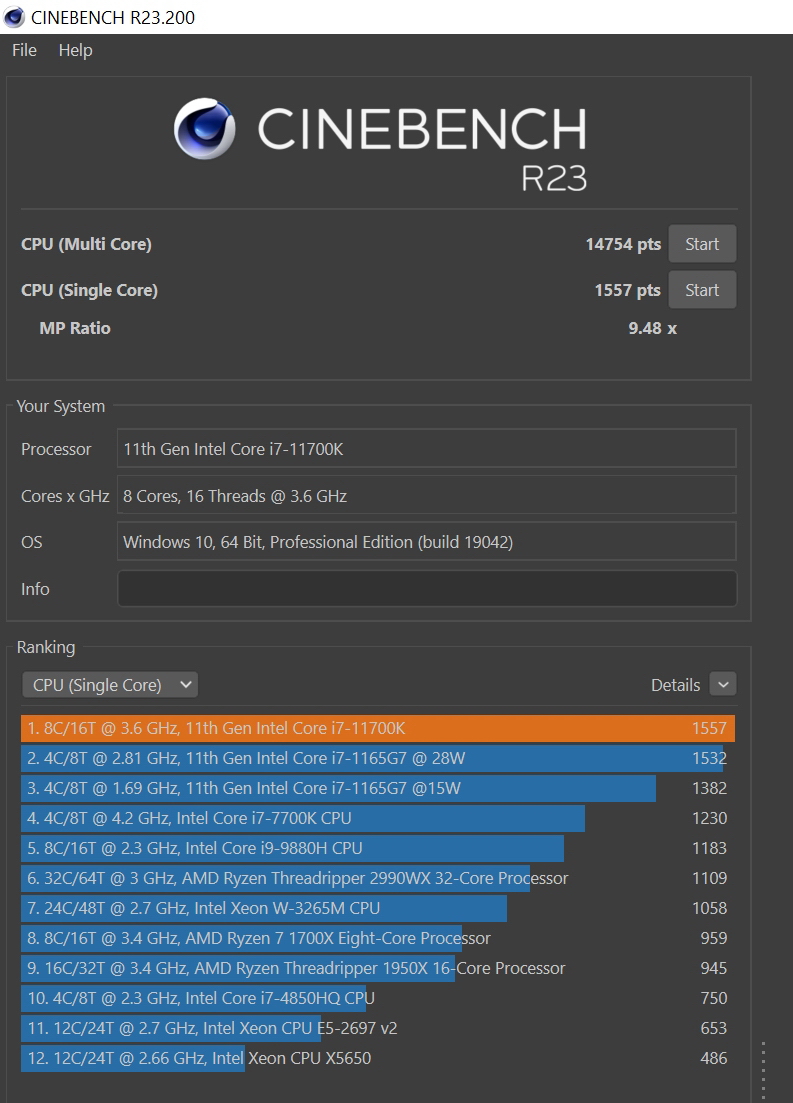Select the i7-1165G7 @ 28W ranking row
This screenshot has width=793, height=1103.
[377, 758]
